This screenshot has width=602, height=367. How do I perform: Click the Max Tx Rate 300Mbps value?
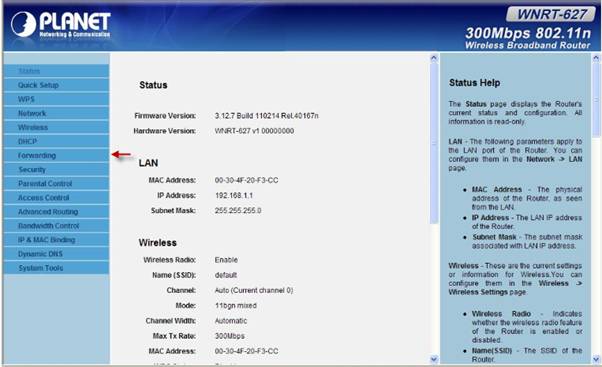coord(230,336)
